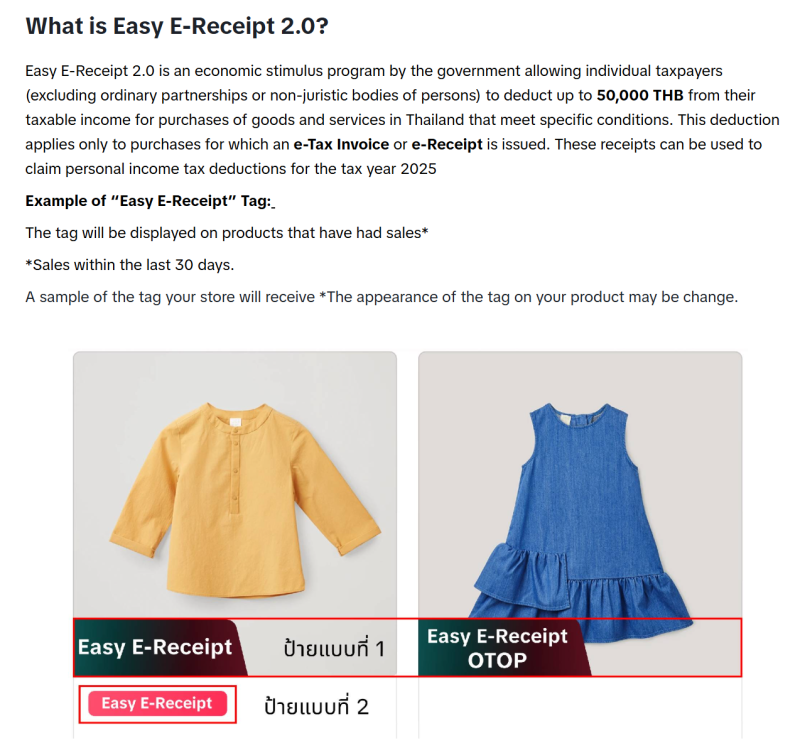Click the dress's ruffled hem
Image resolution: width=800 pixels, height=753 pixels.
580,597
